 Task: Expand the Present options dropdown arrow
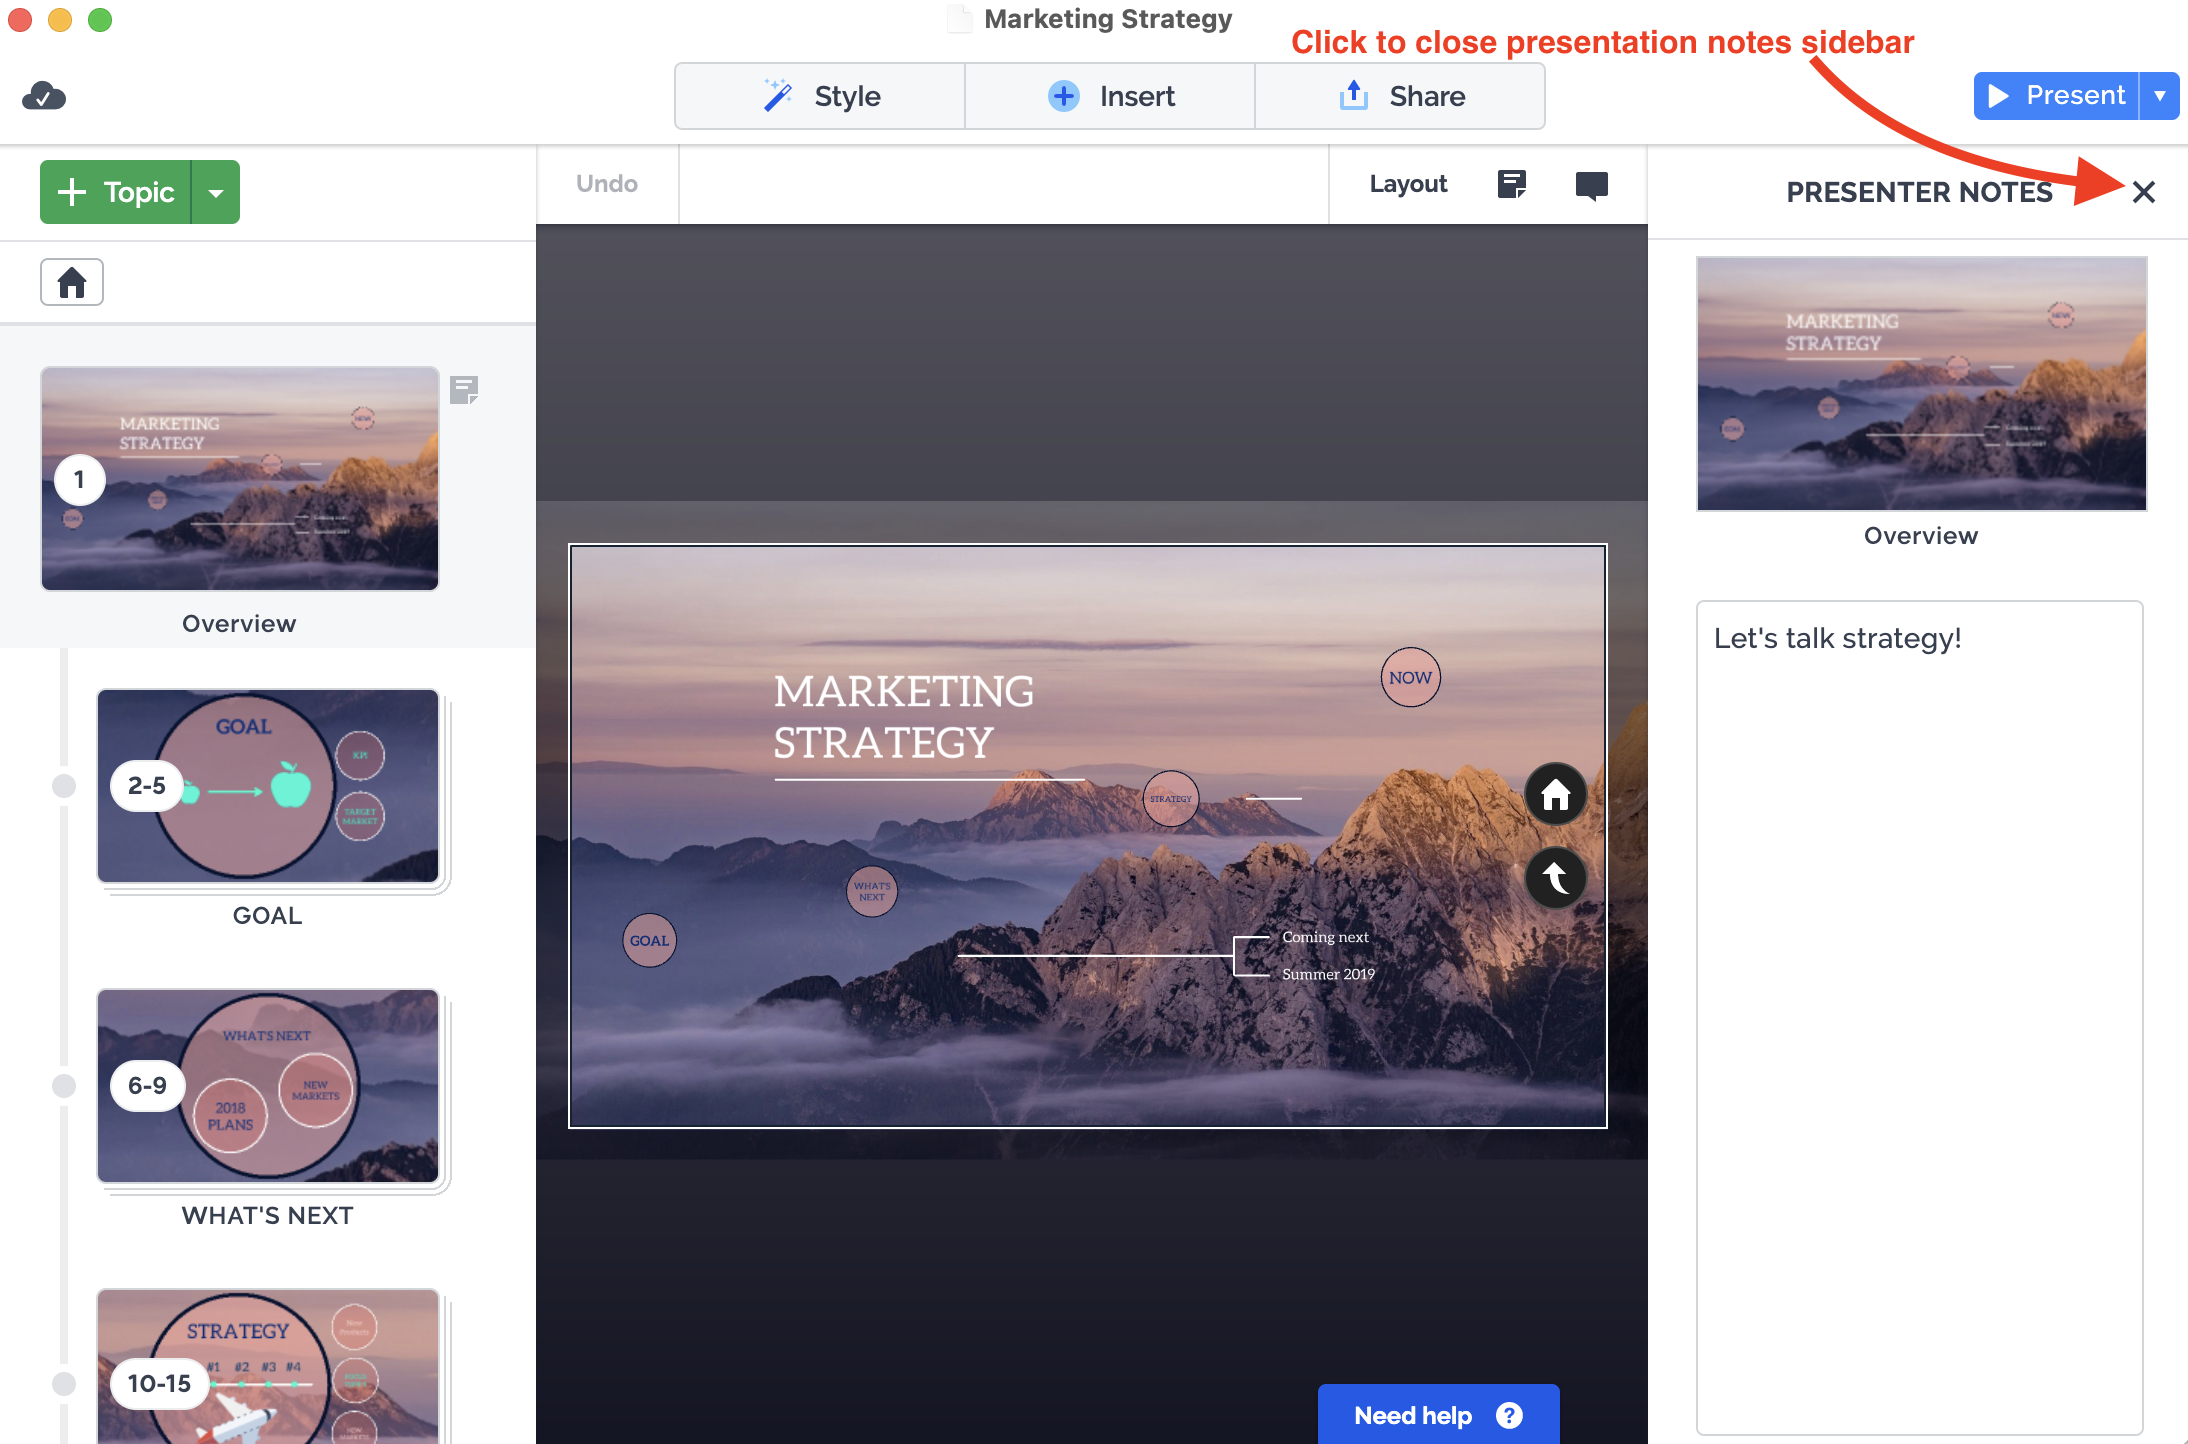coord(2160,96)
